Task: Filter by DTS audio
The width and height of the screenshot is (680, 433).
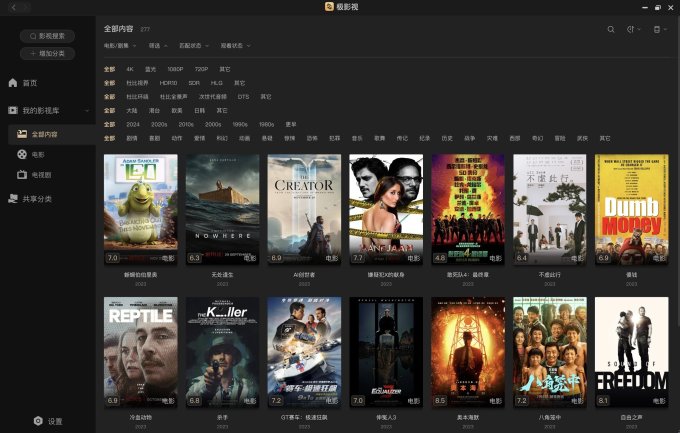Action: (x=243, y=97)
